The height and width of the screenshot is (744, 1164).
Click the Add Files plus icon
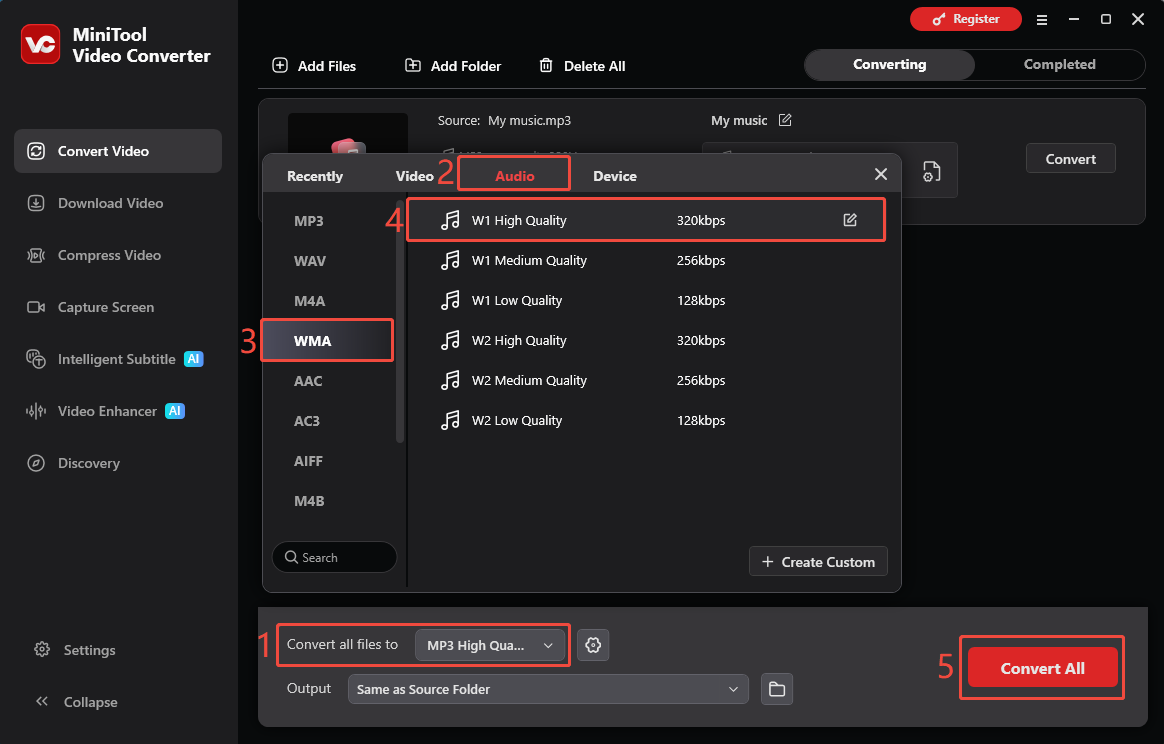(x=280, y=65)
